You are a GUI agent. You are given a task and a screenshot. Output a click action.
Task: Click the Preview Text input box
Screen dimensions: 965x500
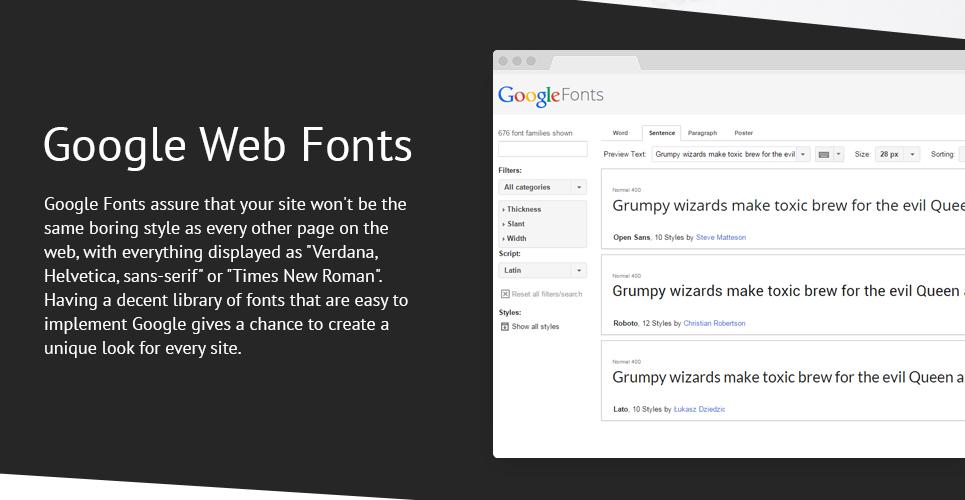(x=724, y=155)
